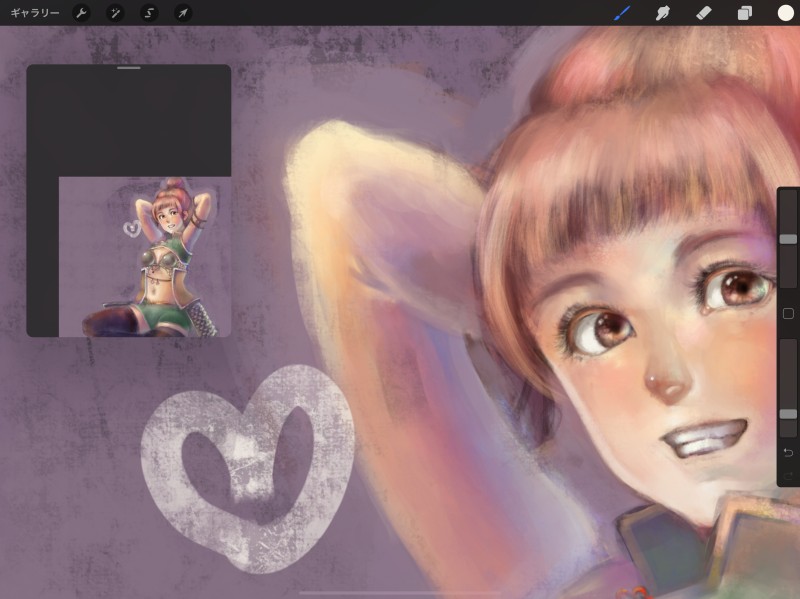Image resolution: width=800 pixels, height=599 pixels.
Task: Click the brush opacity slider handle
Action: [788, 414]
